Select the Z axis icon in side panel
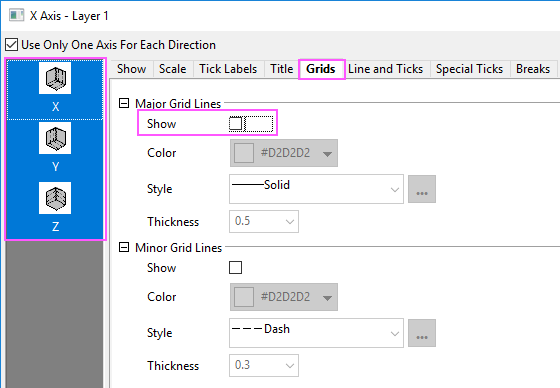 point(55,198)
